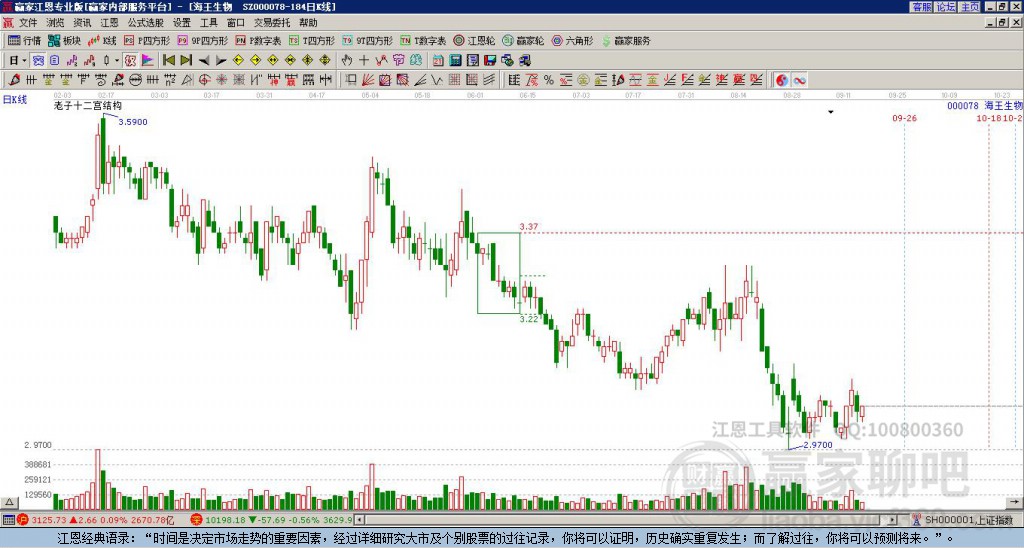Open the 资讯 menu
The image size is (1024, 548).
[x=82, y=23]
